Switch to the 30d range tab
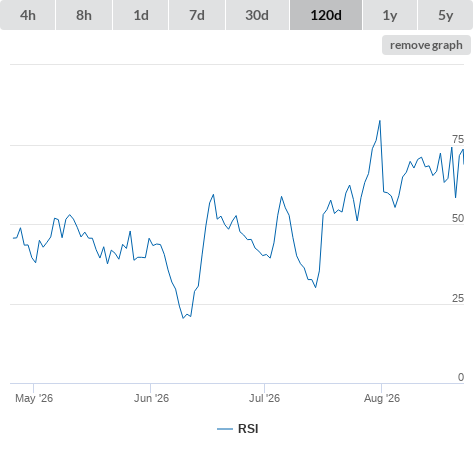The width and height of the screenshot is (474, 455). [257, 15]
